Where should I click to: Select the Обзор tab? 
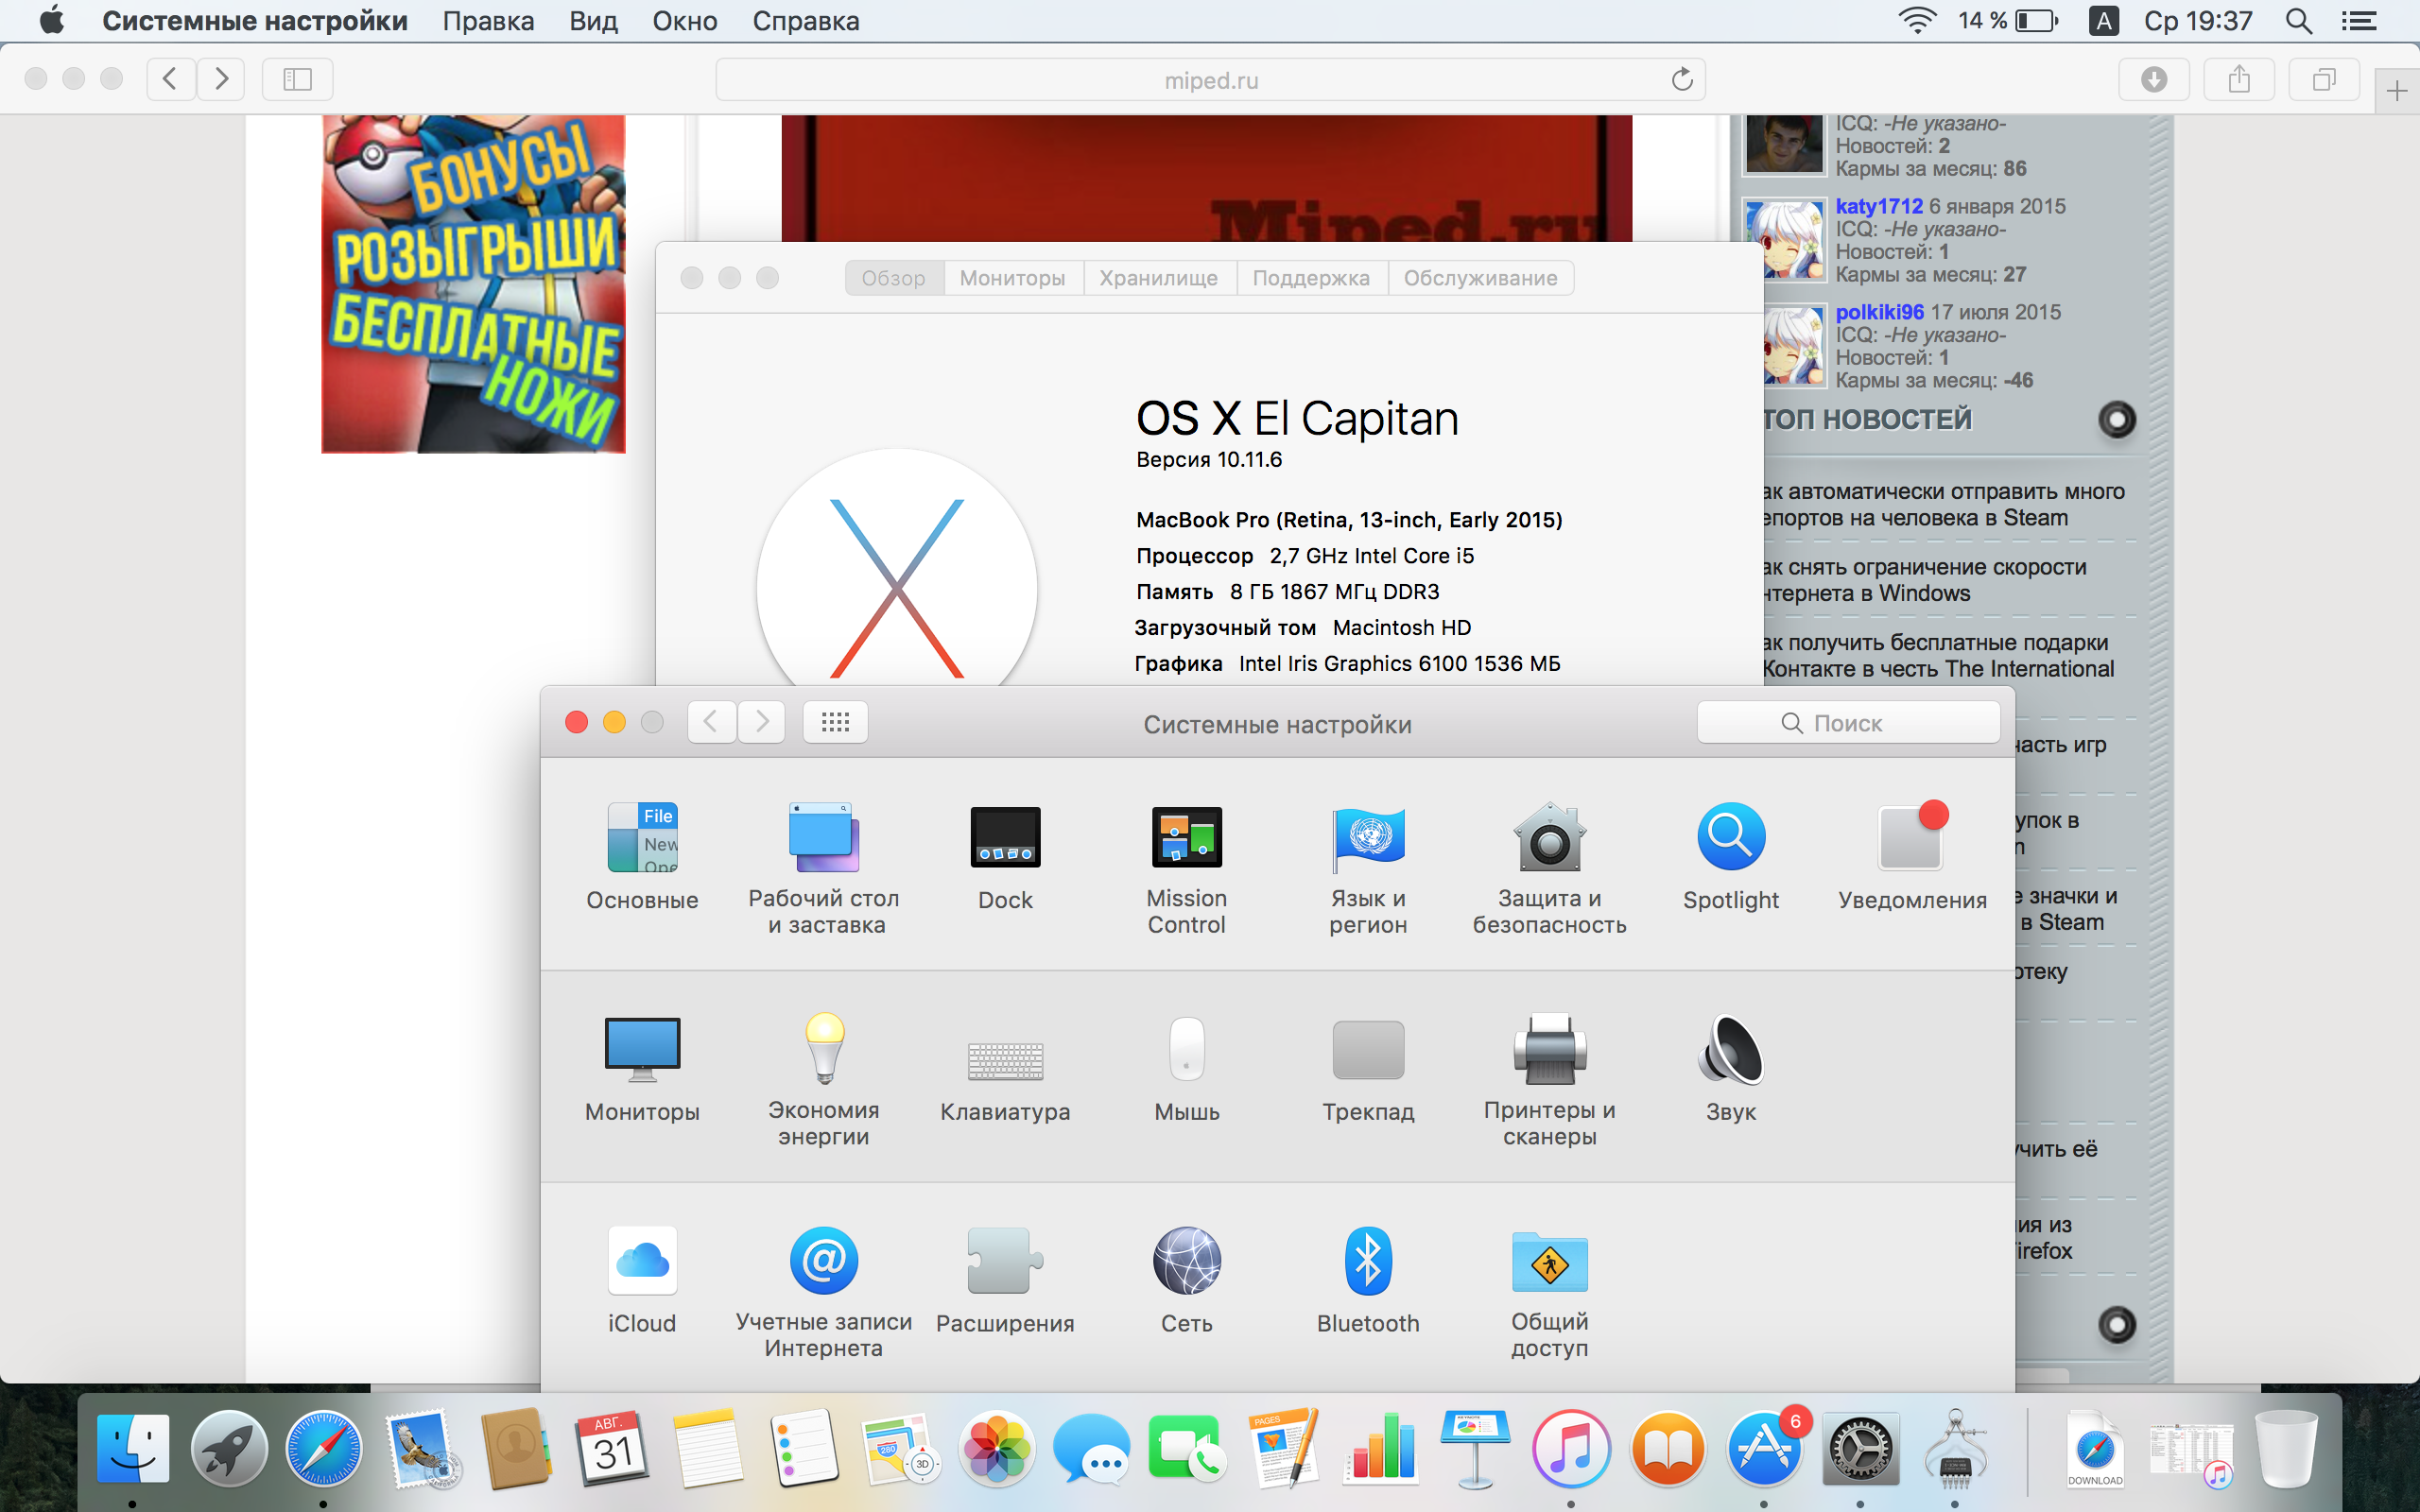pyautogui.click(x=894, y=278)
